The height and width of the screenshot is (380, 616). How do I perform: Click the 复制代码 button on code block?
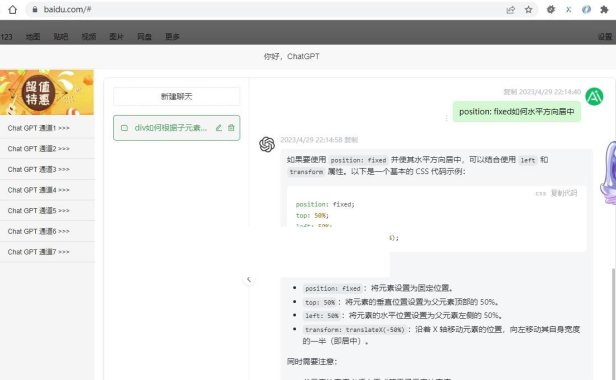564,193
